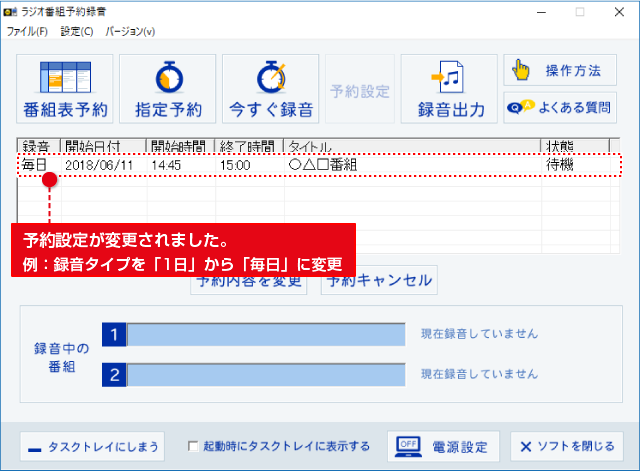The height and width of the screenshot is (472, 640).
Task: Sort by 開始日付 column header
Action: coord(103,146)
